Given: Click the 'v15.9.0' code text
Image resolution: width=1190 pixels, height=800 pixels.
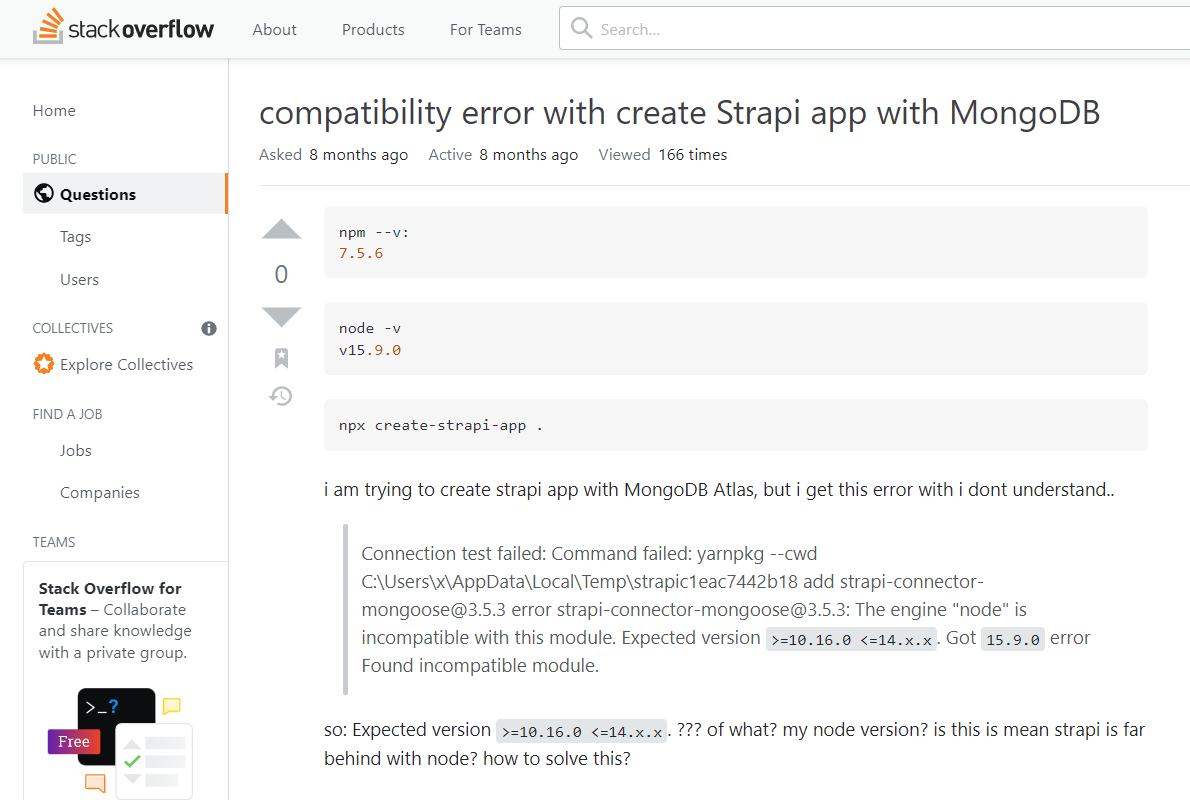Looking at the screenshot, I should (370, 350).
